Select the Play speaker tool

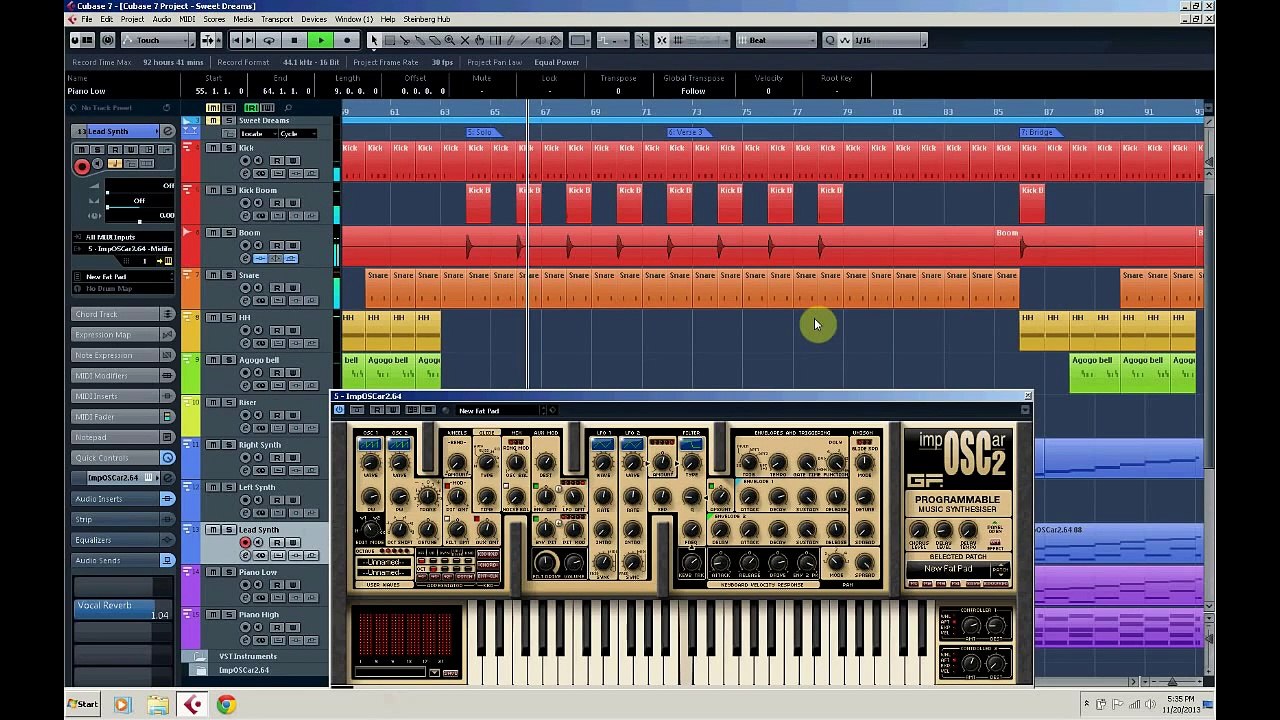[x=541, y=40]
